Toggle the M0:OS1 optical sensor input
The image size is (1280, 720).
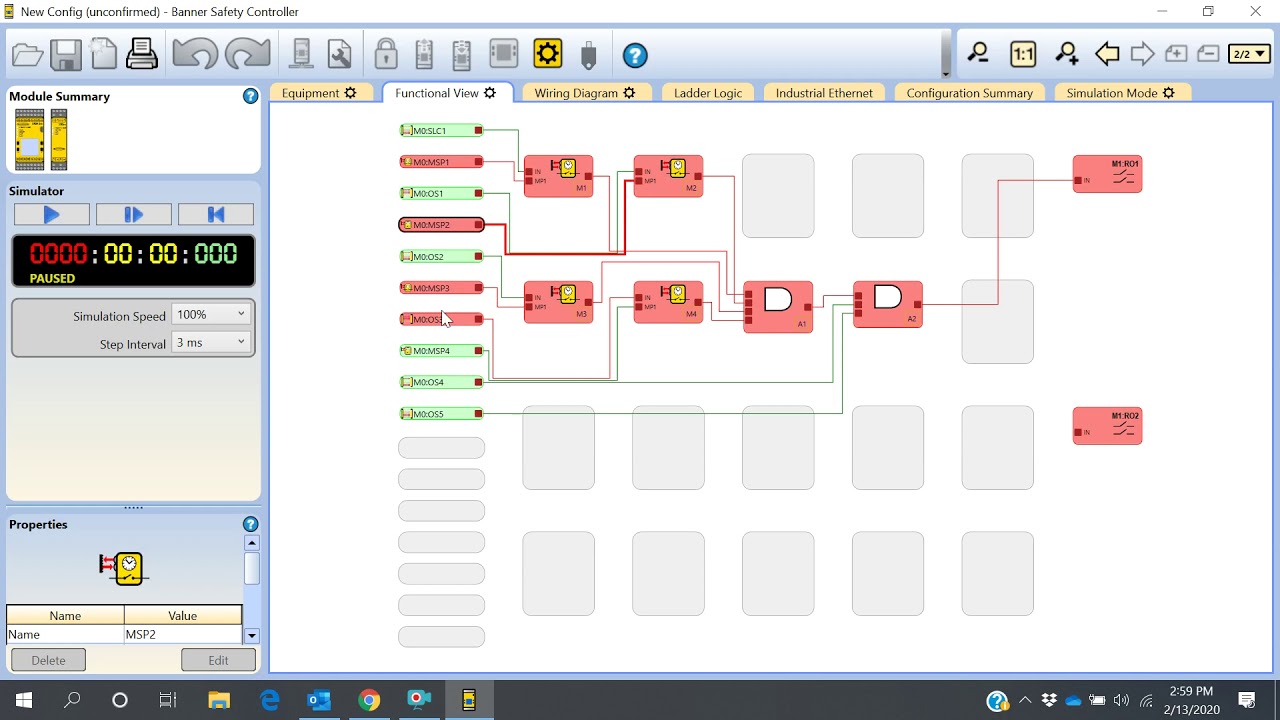[441, 193]
